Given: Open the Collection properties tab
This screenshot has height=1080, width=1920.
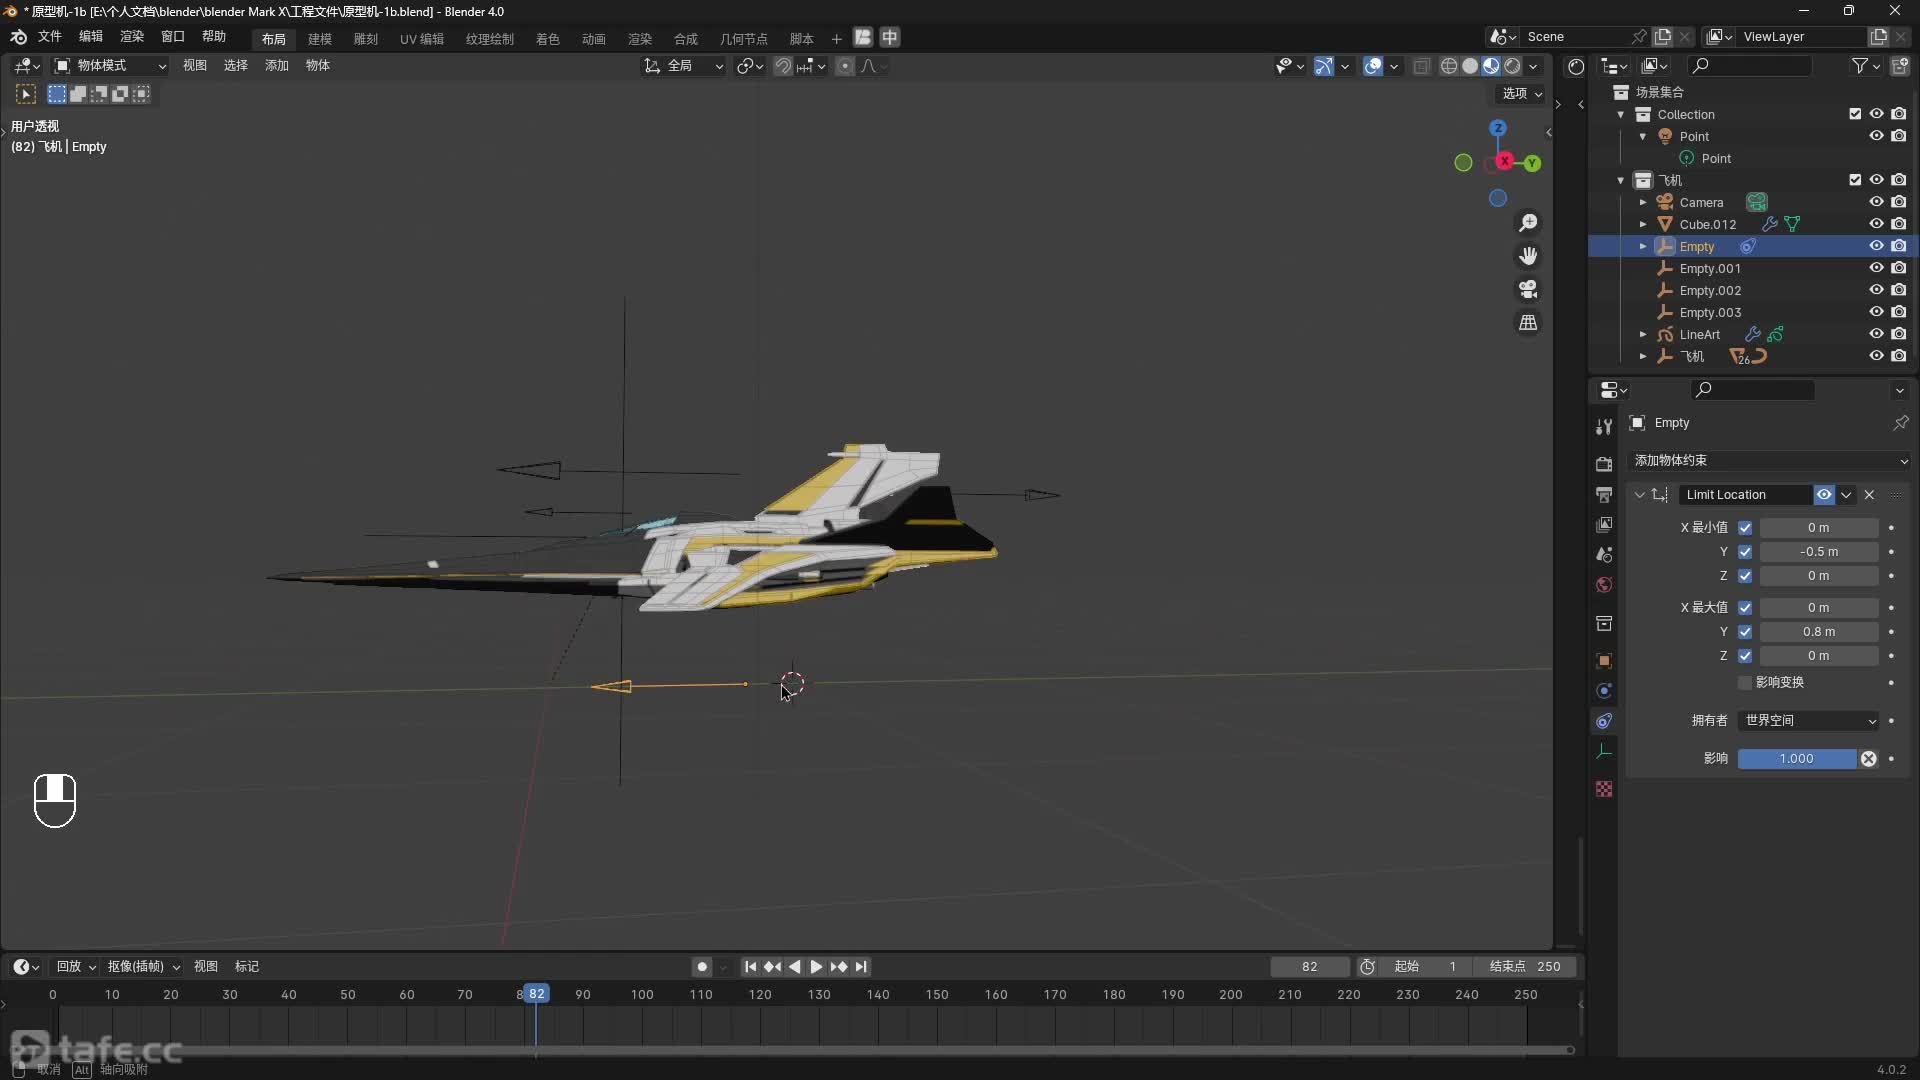Looking at the screenshot, I should tap(1604, 624).
